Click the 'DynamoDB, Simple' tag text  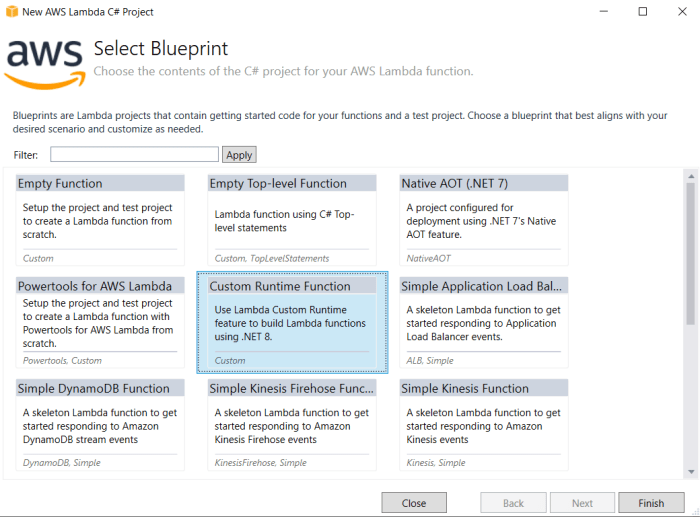(62, 463)
